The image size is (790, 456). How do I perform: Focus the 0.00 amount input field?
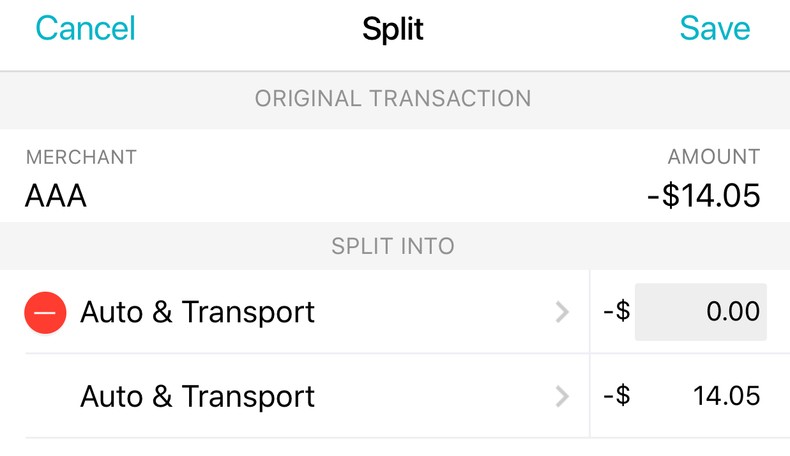tap(701, 312)
